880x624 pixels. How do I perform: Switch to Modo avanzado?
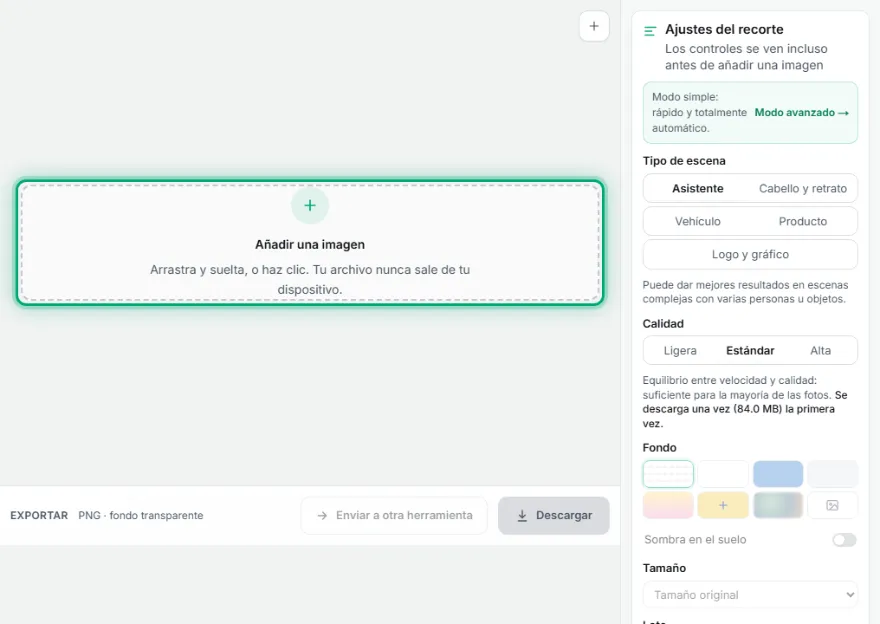[801, 113]
